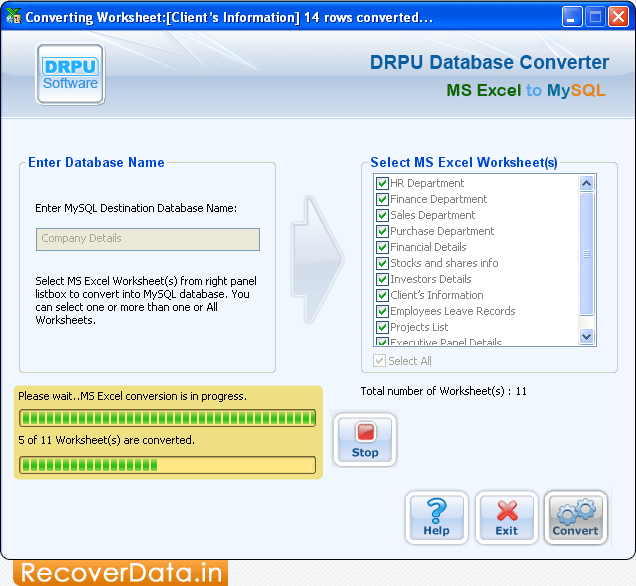
Task: Click the worksheet list scrollbar thumb
Action: pos(587,254)
